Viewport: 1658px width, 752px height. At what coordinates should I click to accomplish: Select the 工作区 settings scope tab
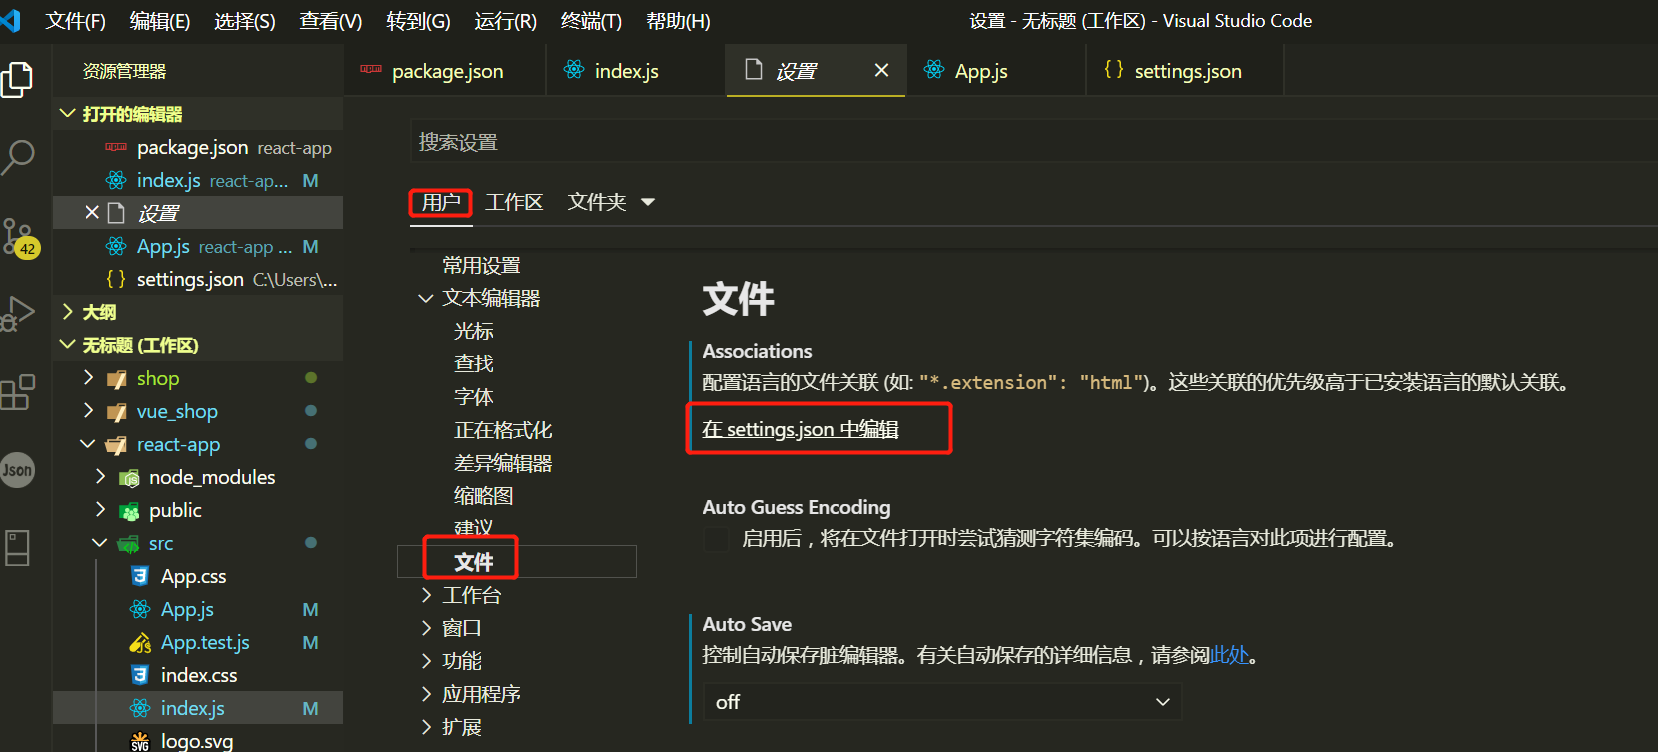click(x=514, y=202)
